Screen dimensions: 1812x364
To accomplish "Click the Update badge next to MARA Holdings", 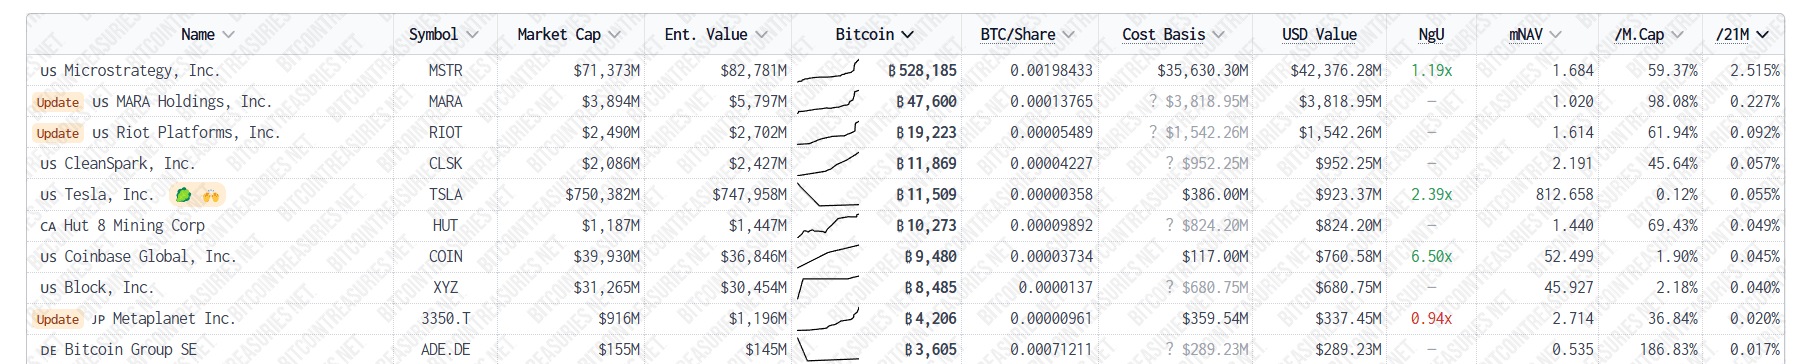I will [57, 102].
